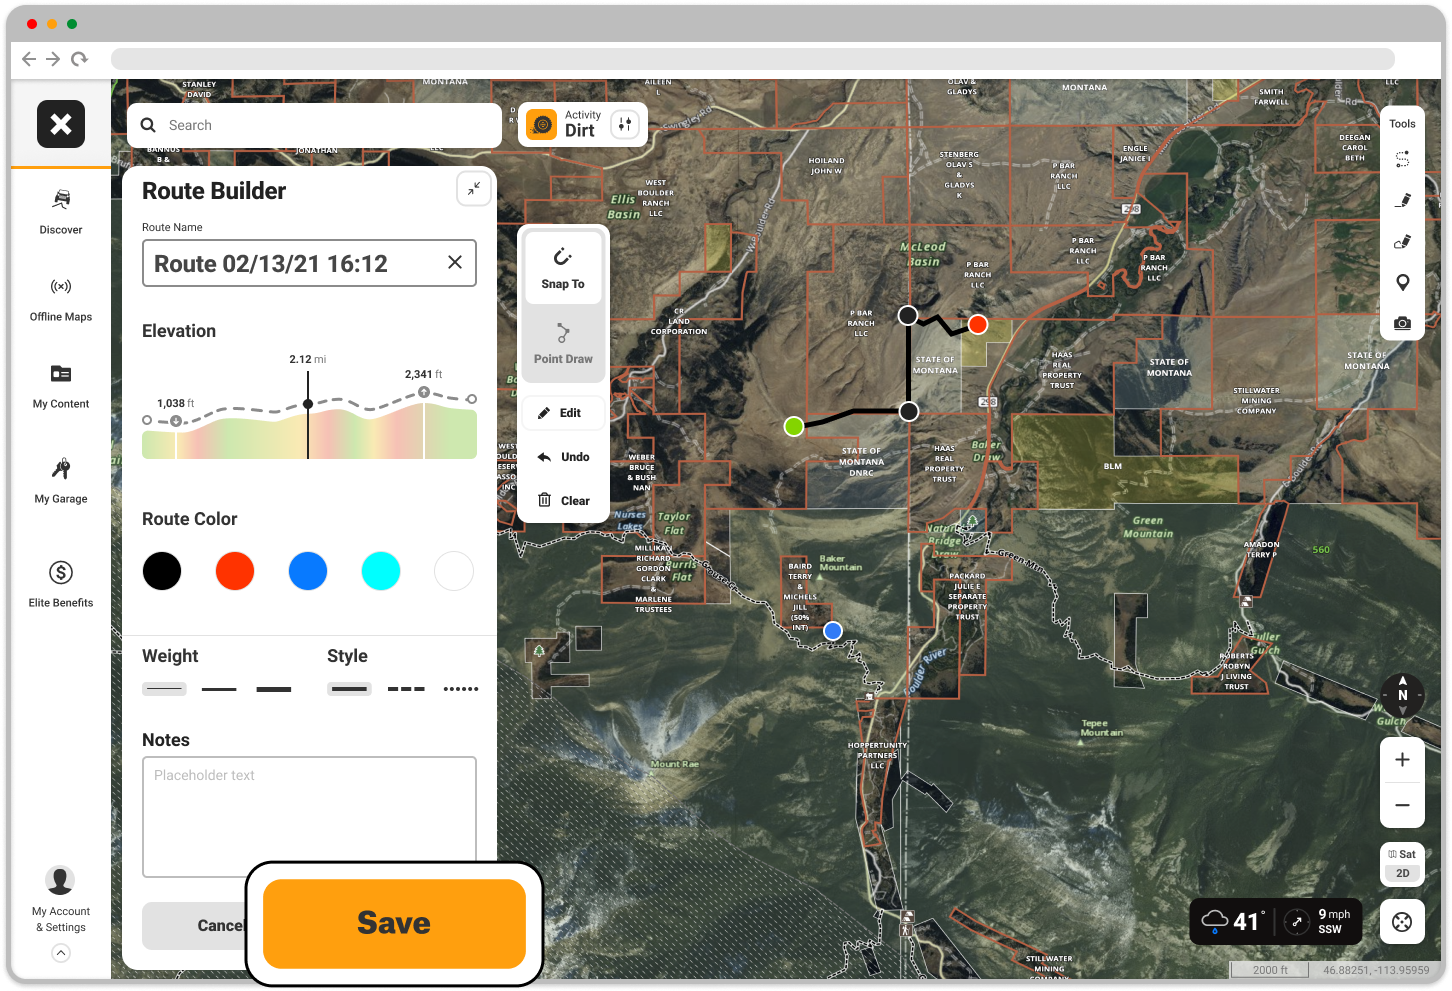Open My Account & Settings
This screenshot has height=991, width=1452.
[61, 899]
